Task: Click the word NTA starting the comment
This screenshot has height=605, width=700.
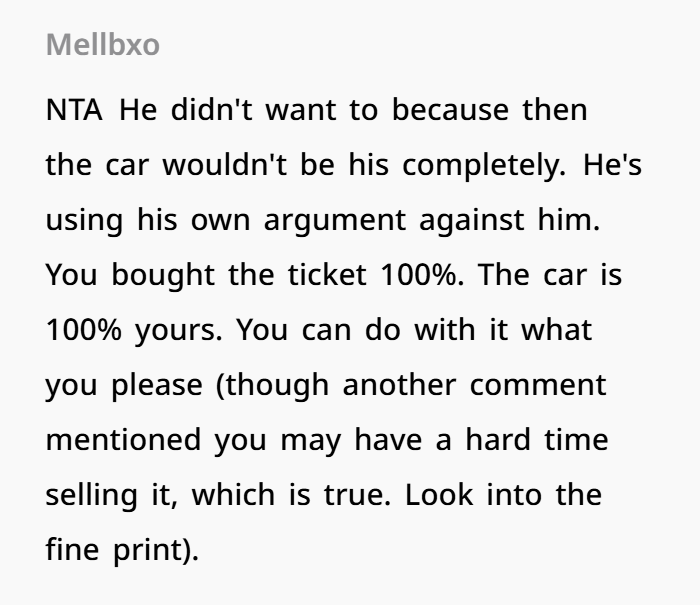Action: pyautogui.click(x=74, y=110)
